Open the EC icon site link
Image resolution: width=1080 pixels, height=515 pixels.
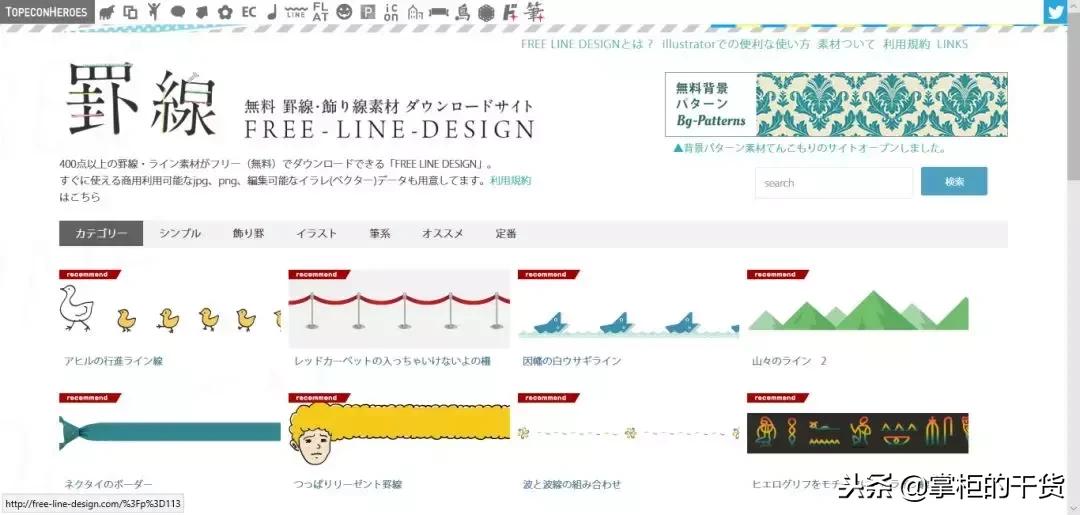click(249, 12)
